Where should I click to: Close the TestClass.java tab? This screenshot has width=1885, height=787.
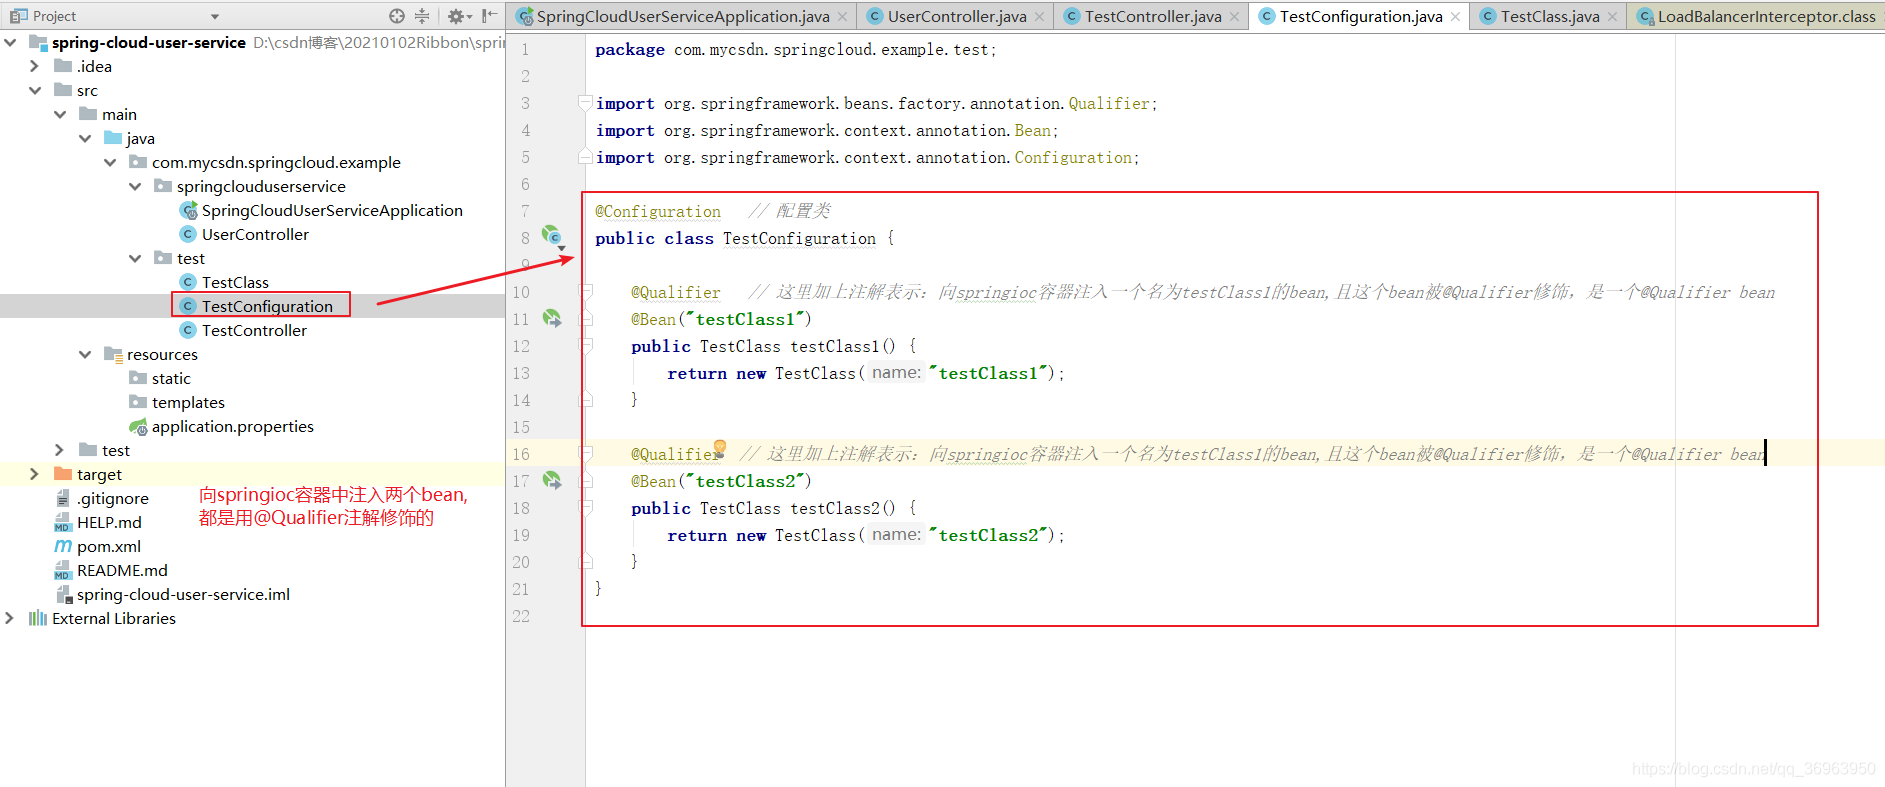[1612, 17]
